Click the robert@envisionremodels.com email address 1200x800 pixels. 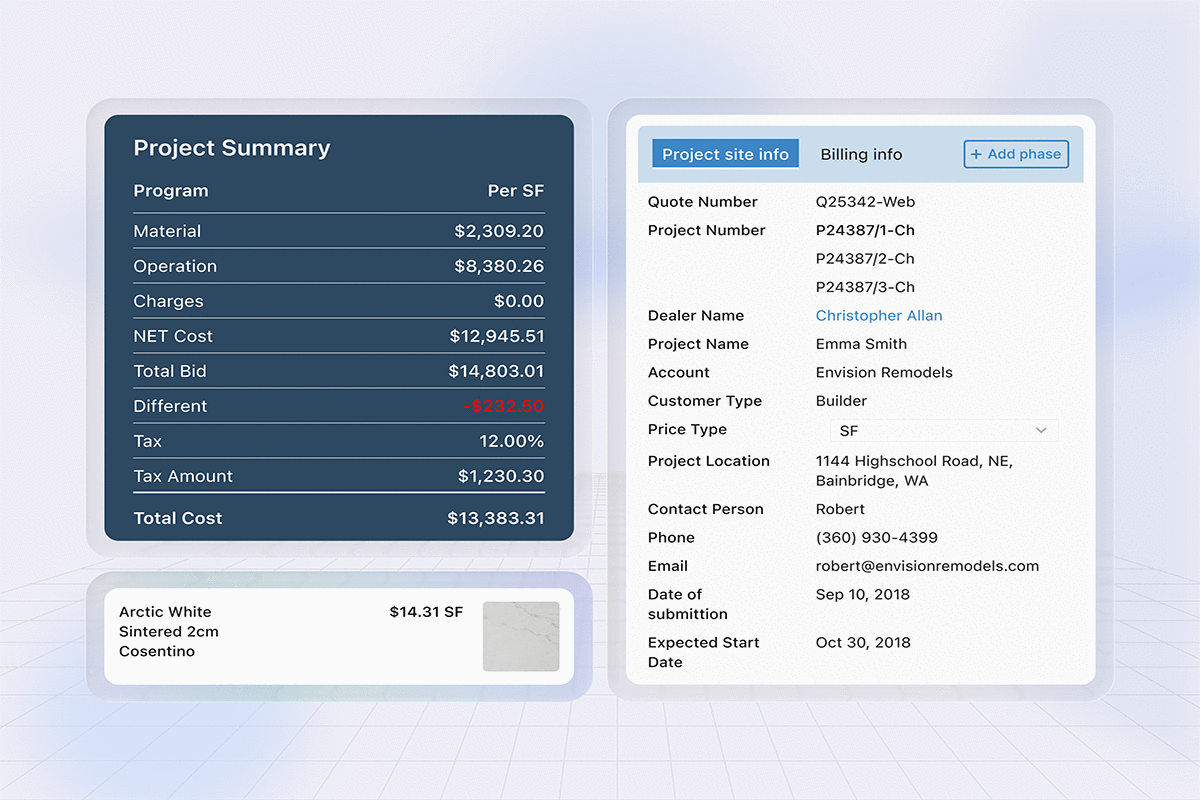pyautogui.click(x=927, y=566)
